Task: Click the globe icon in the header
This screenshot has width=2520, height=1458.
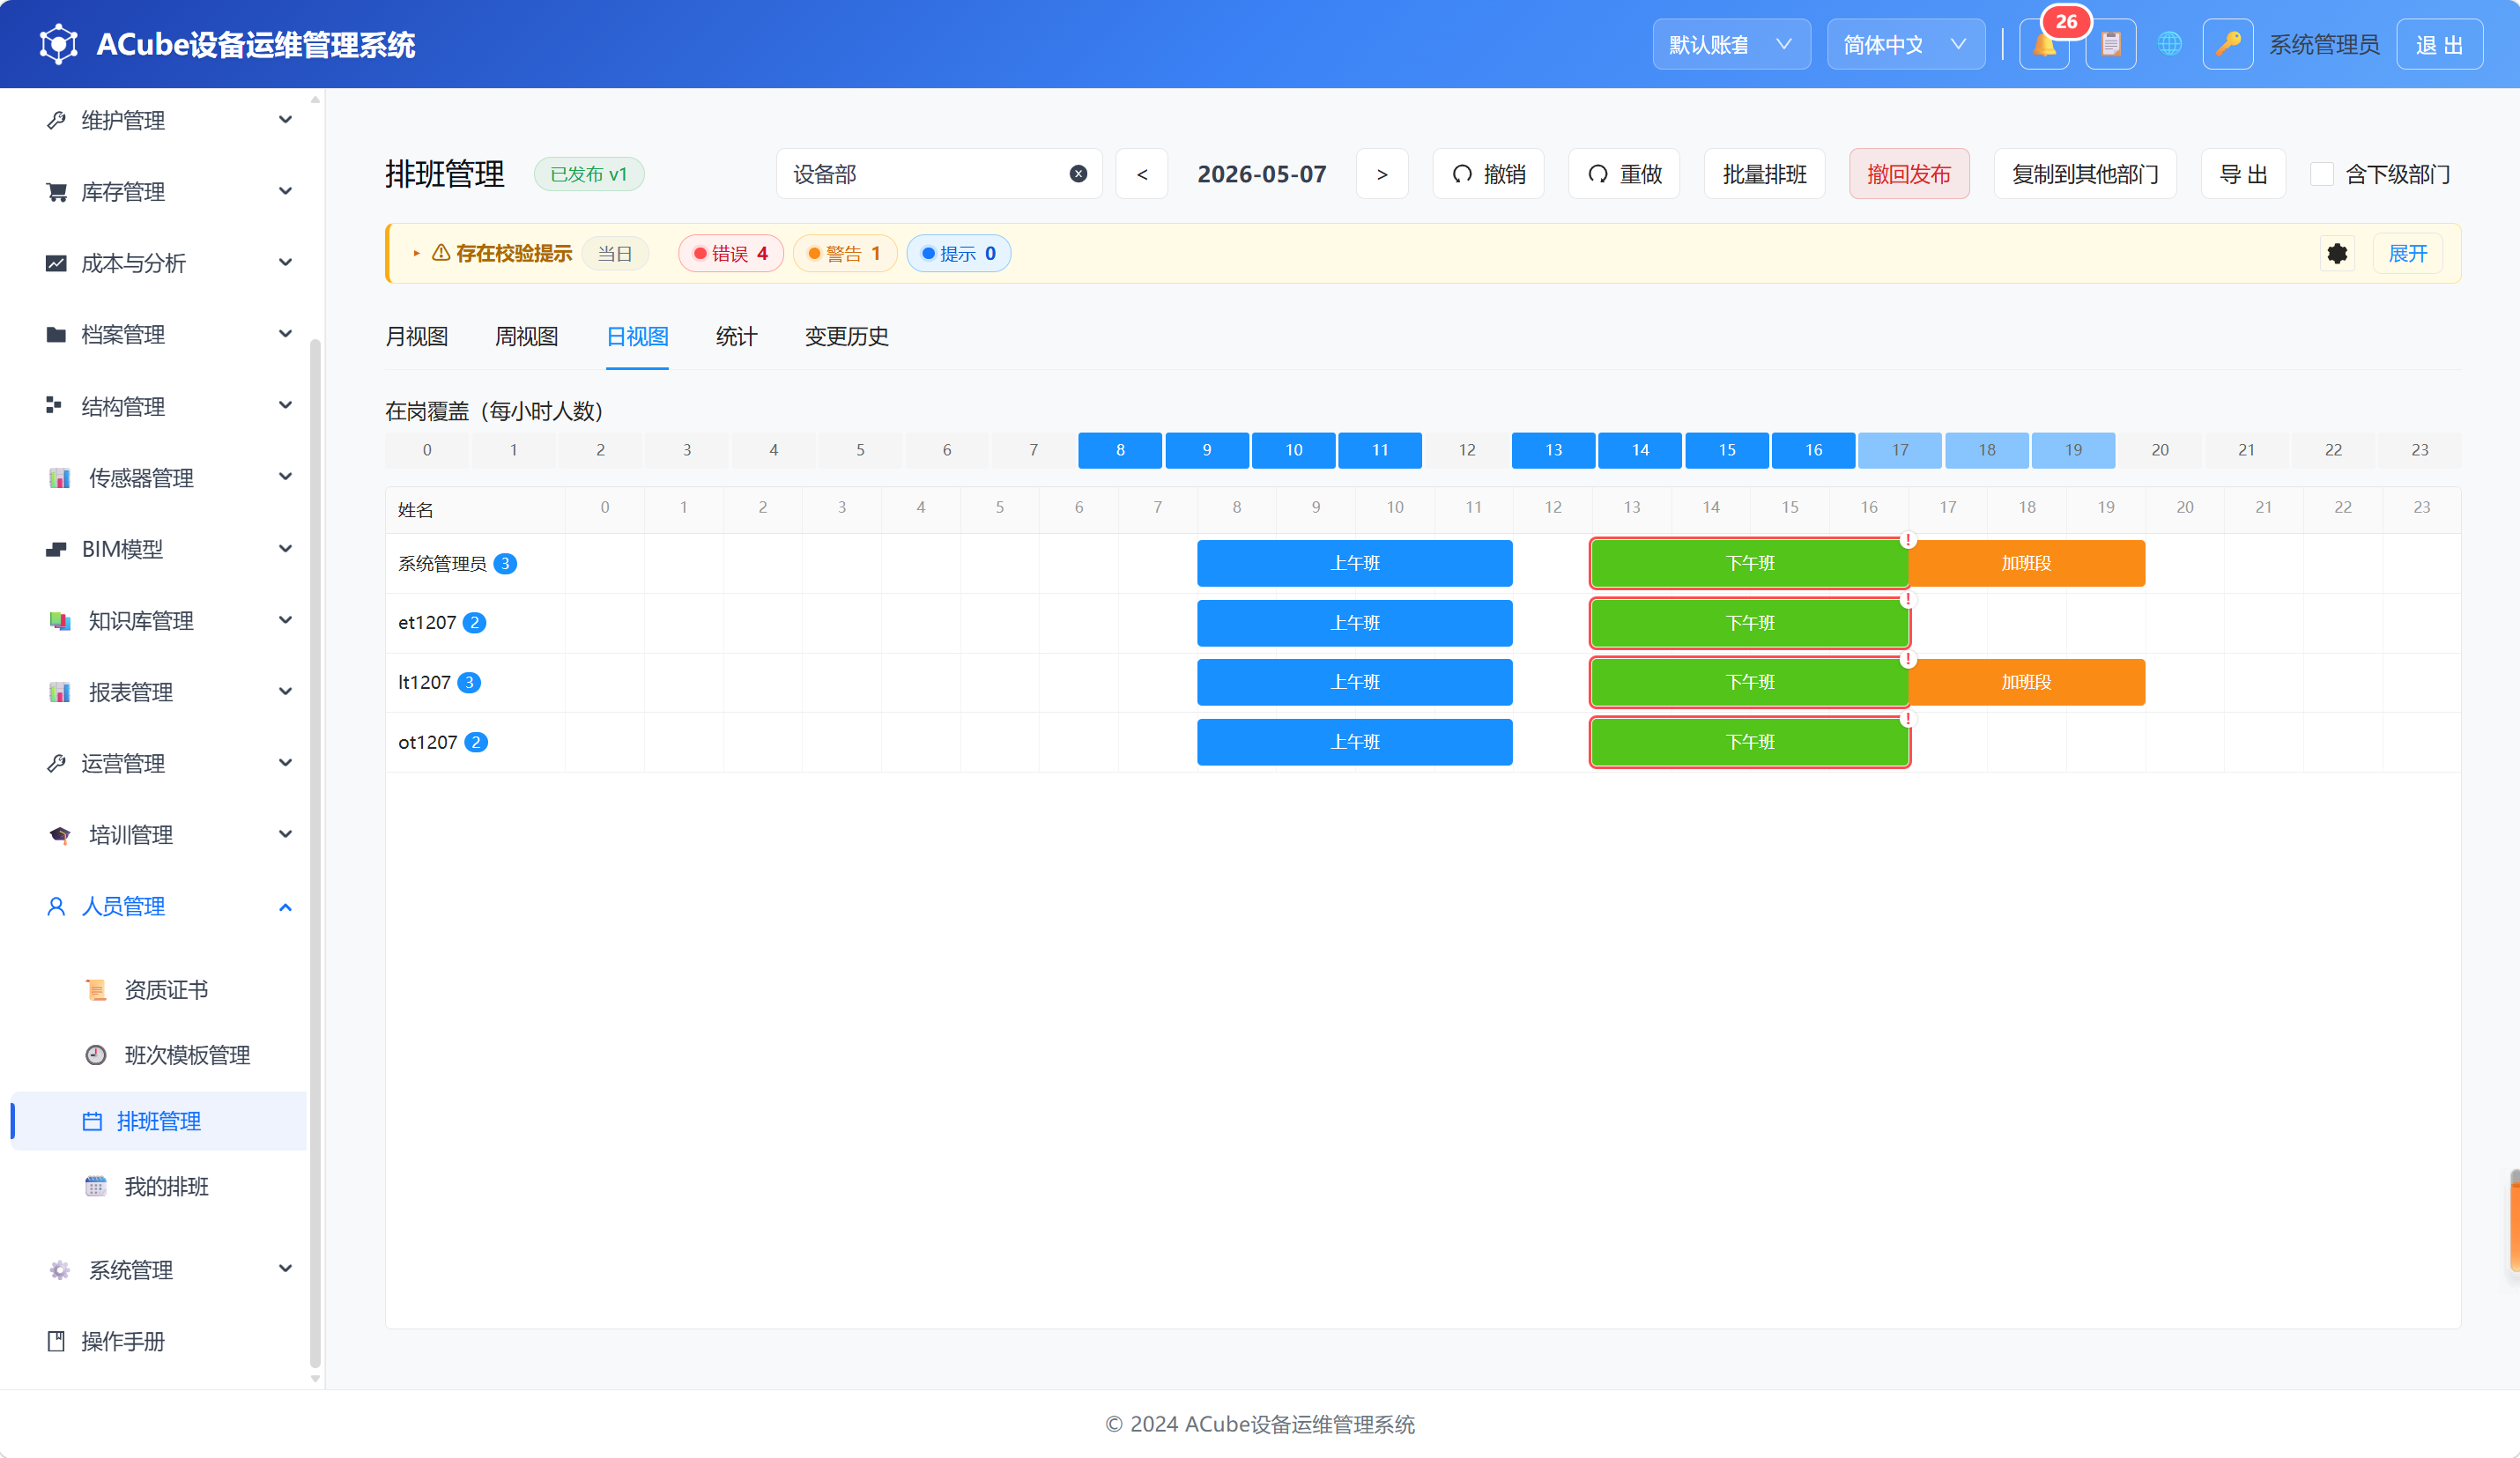Action: coord(2169,45)
